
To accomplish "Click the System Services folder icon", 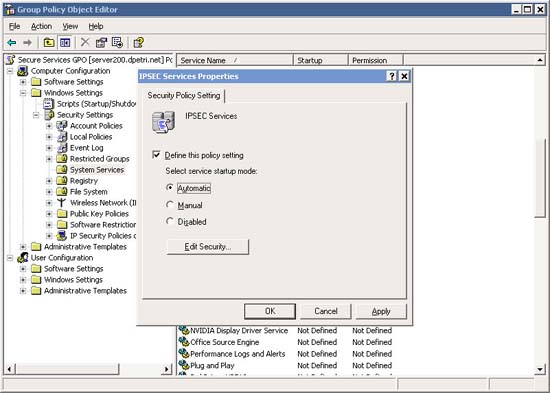I will pos(62,169).
